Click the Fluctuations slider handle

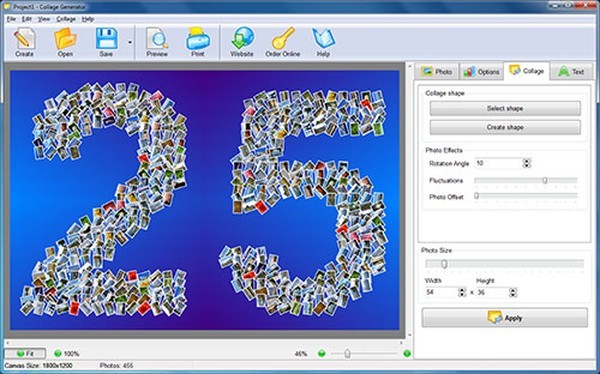[545, 180]
